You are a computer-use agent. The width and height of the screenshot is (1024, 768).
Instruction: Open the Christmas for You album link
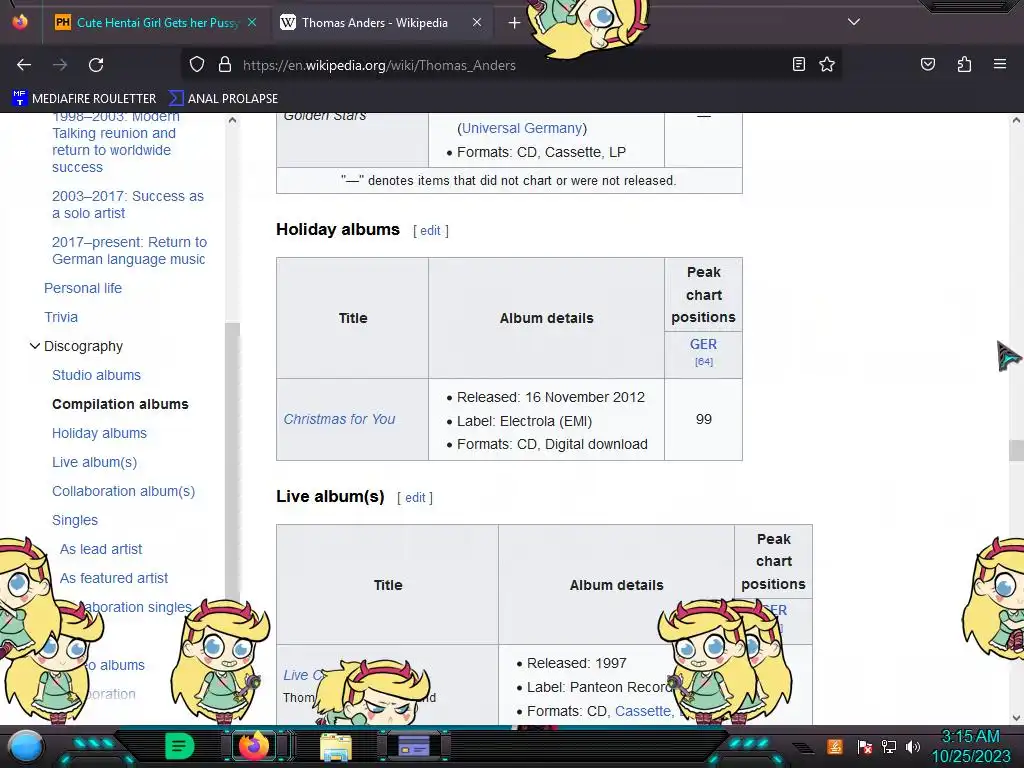(x=339, y=419)
